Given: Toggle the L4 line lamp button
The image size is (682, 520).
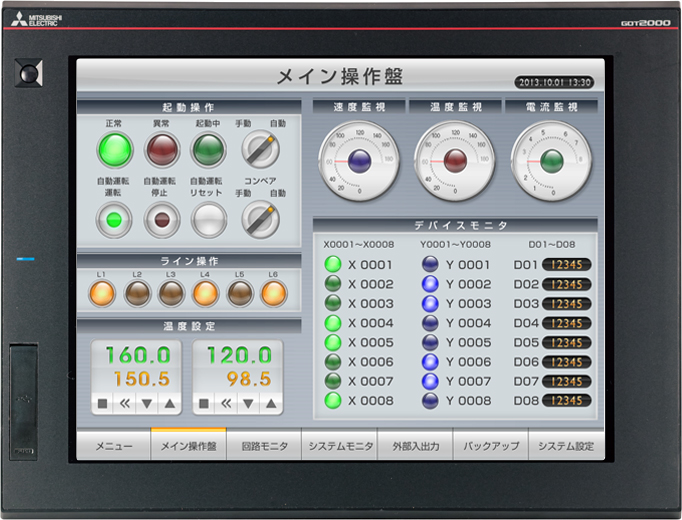Looking at the screenshot, I should coord(205,293).
